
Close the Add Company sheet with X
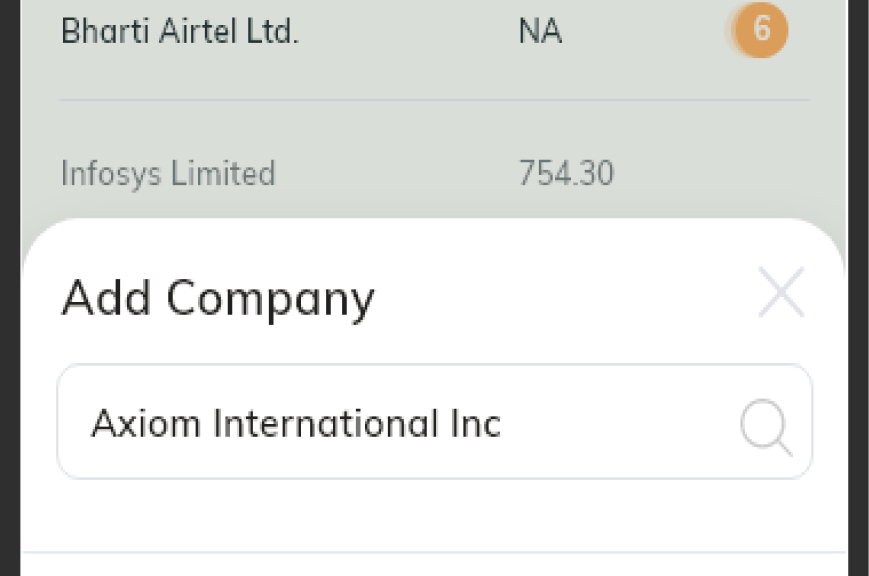pos(781,292)
